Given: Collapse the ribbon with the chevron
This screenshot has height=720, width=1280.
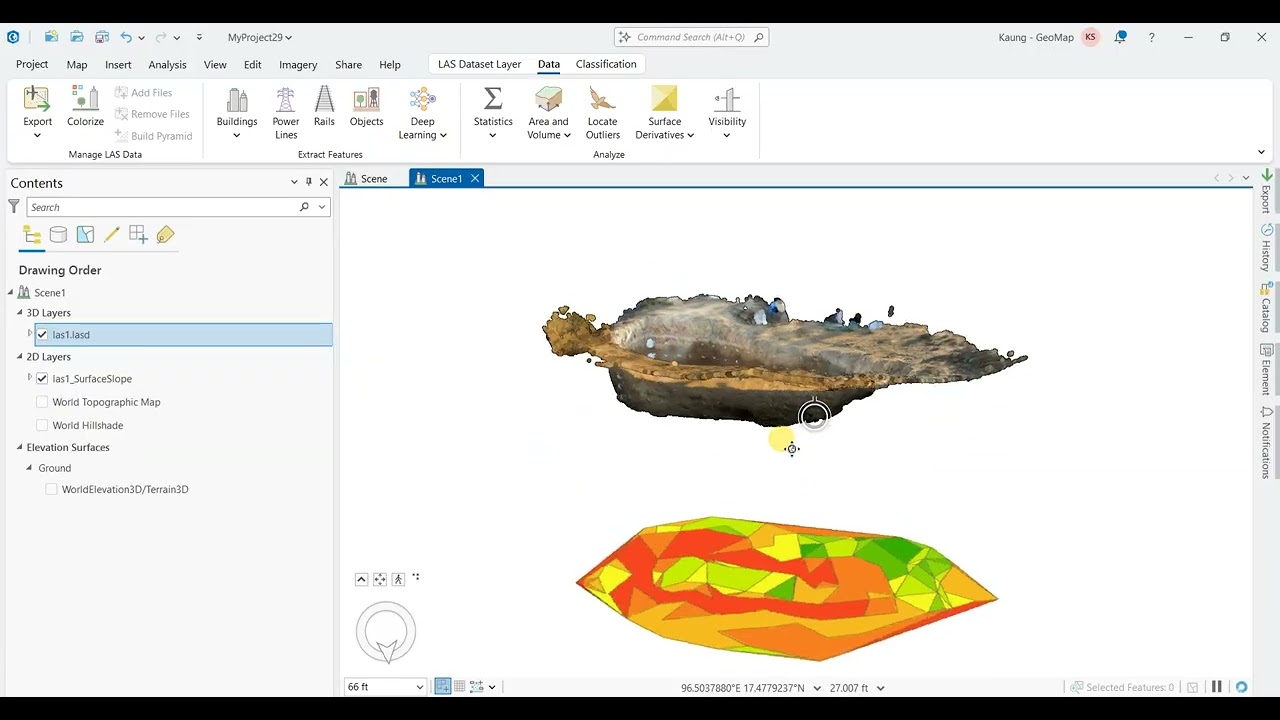Looking at the screenshot, I should point(1261,152).
